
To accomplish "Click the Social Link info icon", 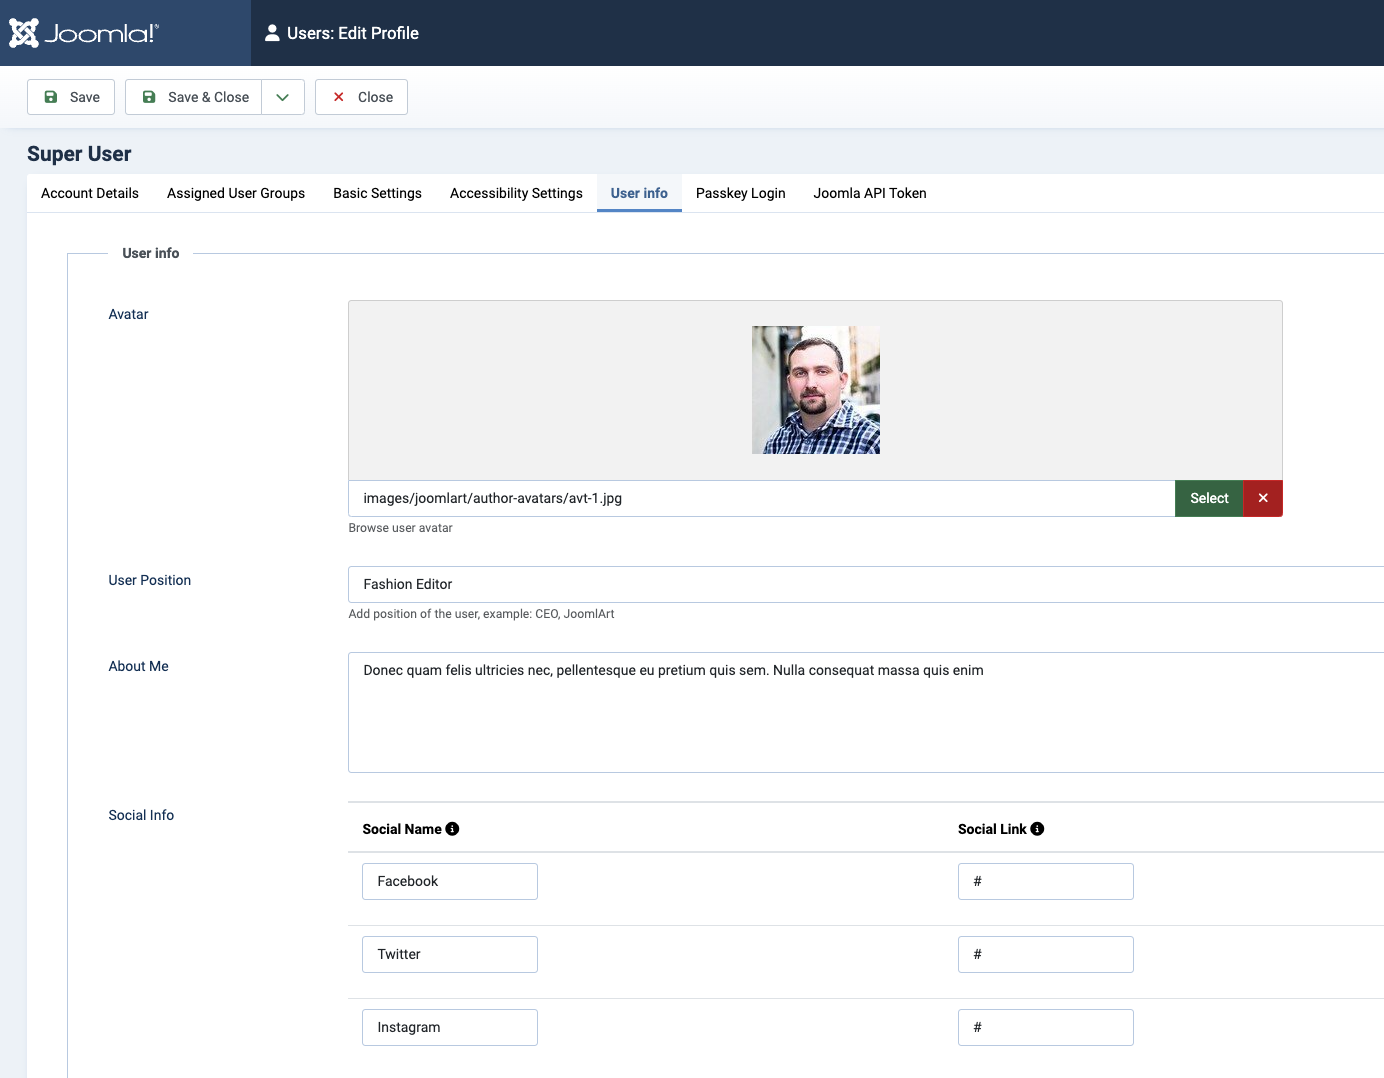I will coord(1037,829).
